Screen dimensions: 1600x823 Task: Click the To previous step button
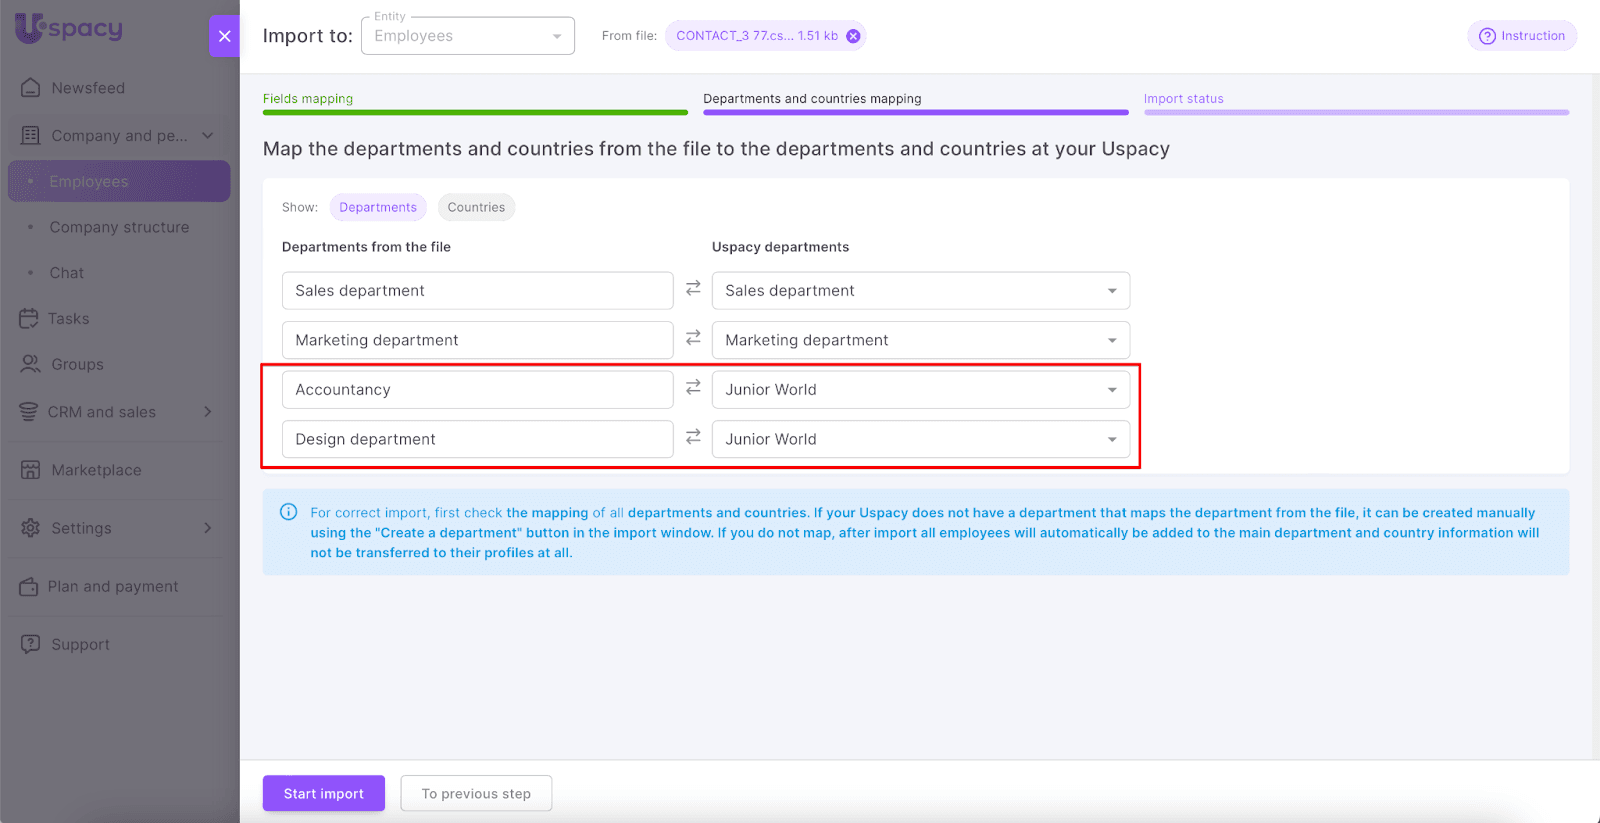[476, 793]
